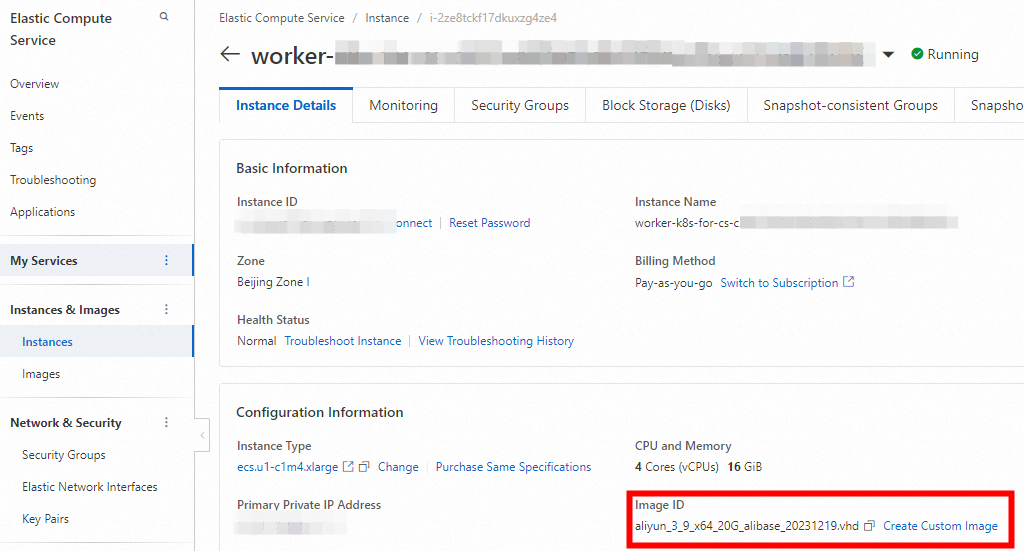Viewport: 1024px width, 551px height.
Task: Open the instance name dropdown arrow
Action: (888, 55)
